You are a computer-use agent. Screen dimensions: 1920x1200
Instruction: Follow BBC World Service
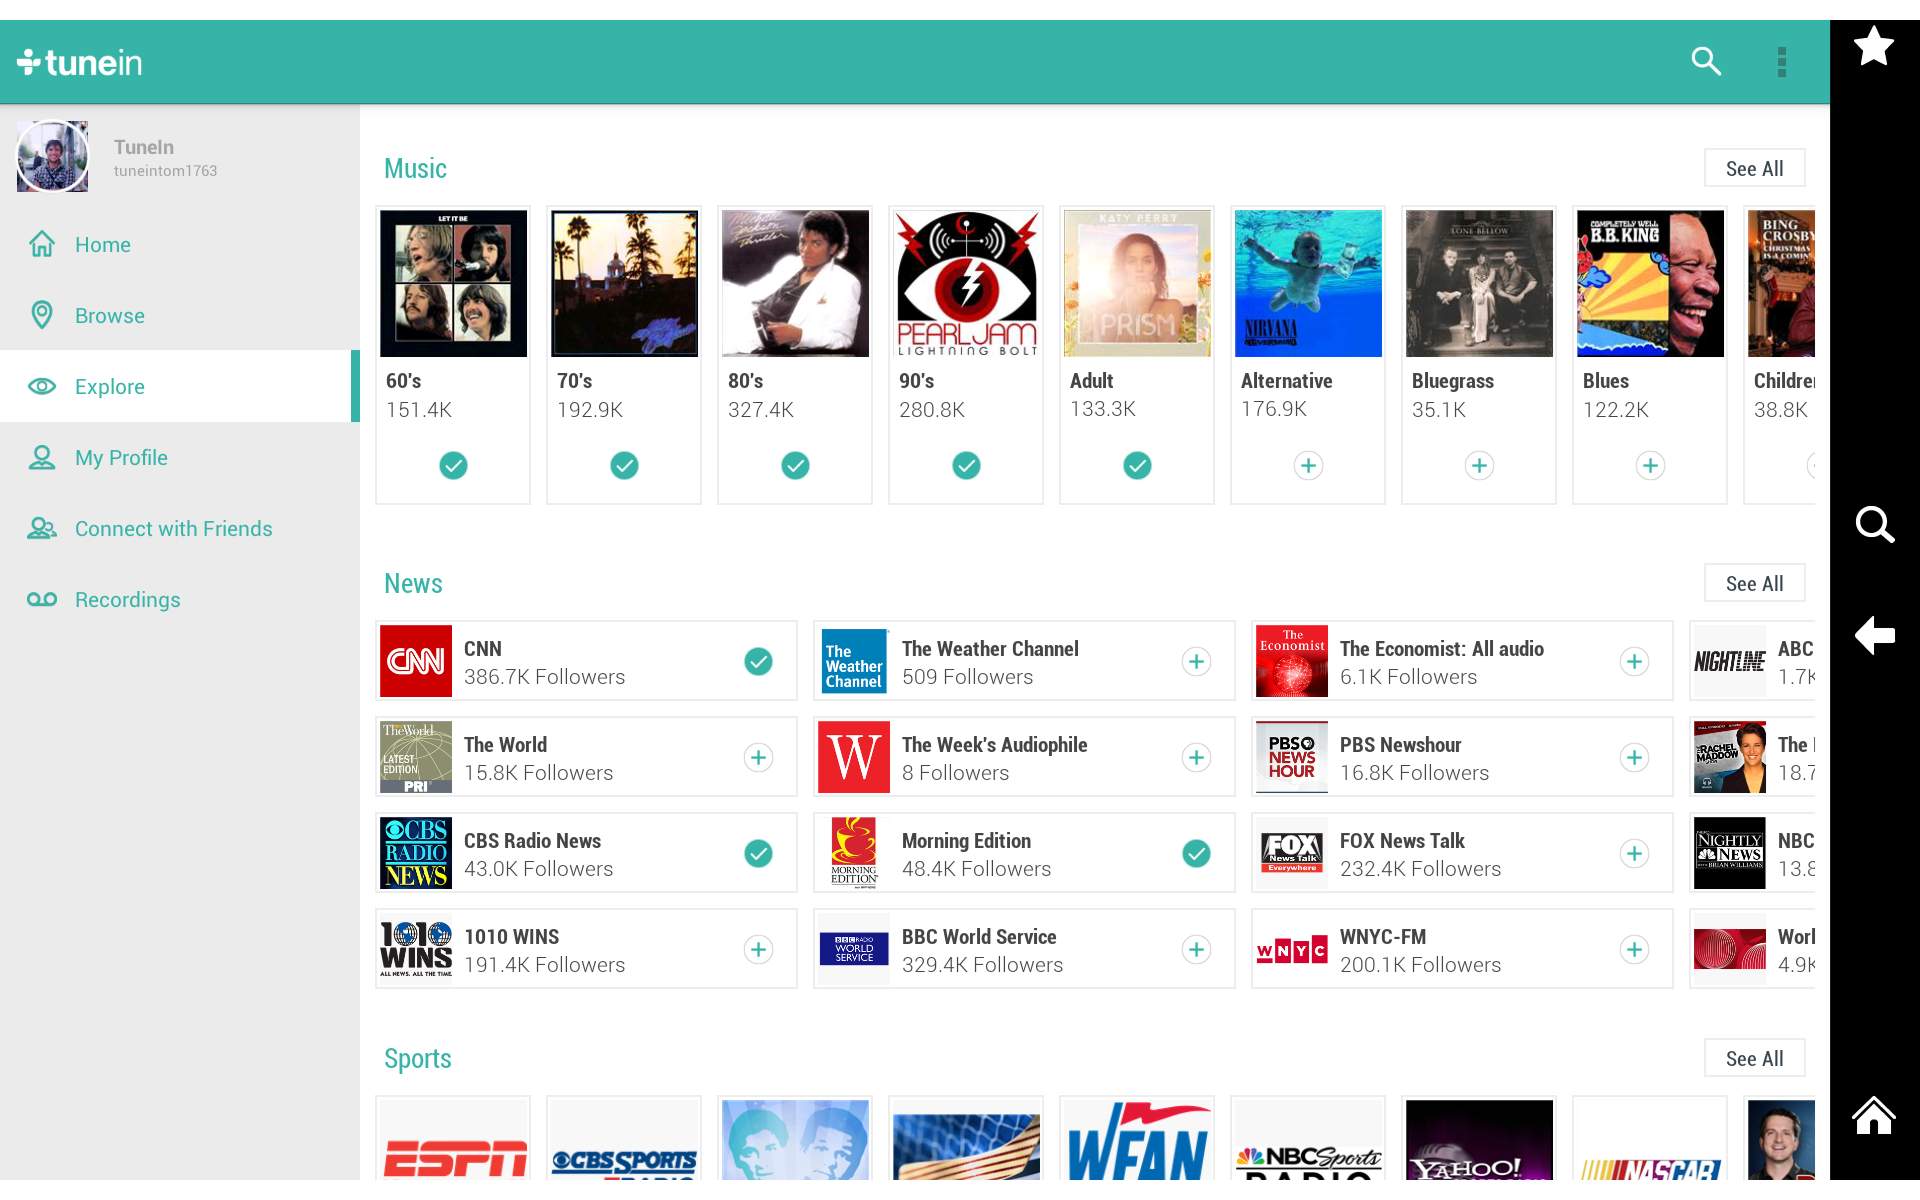click(1197, 949)
